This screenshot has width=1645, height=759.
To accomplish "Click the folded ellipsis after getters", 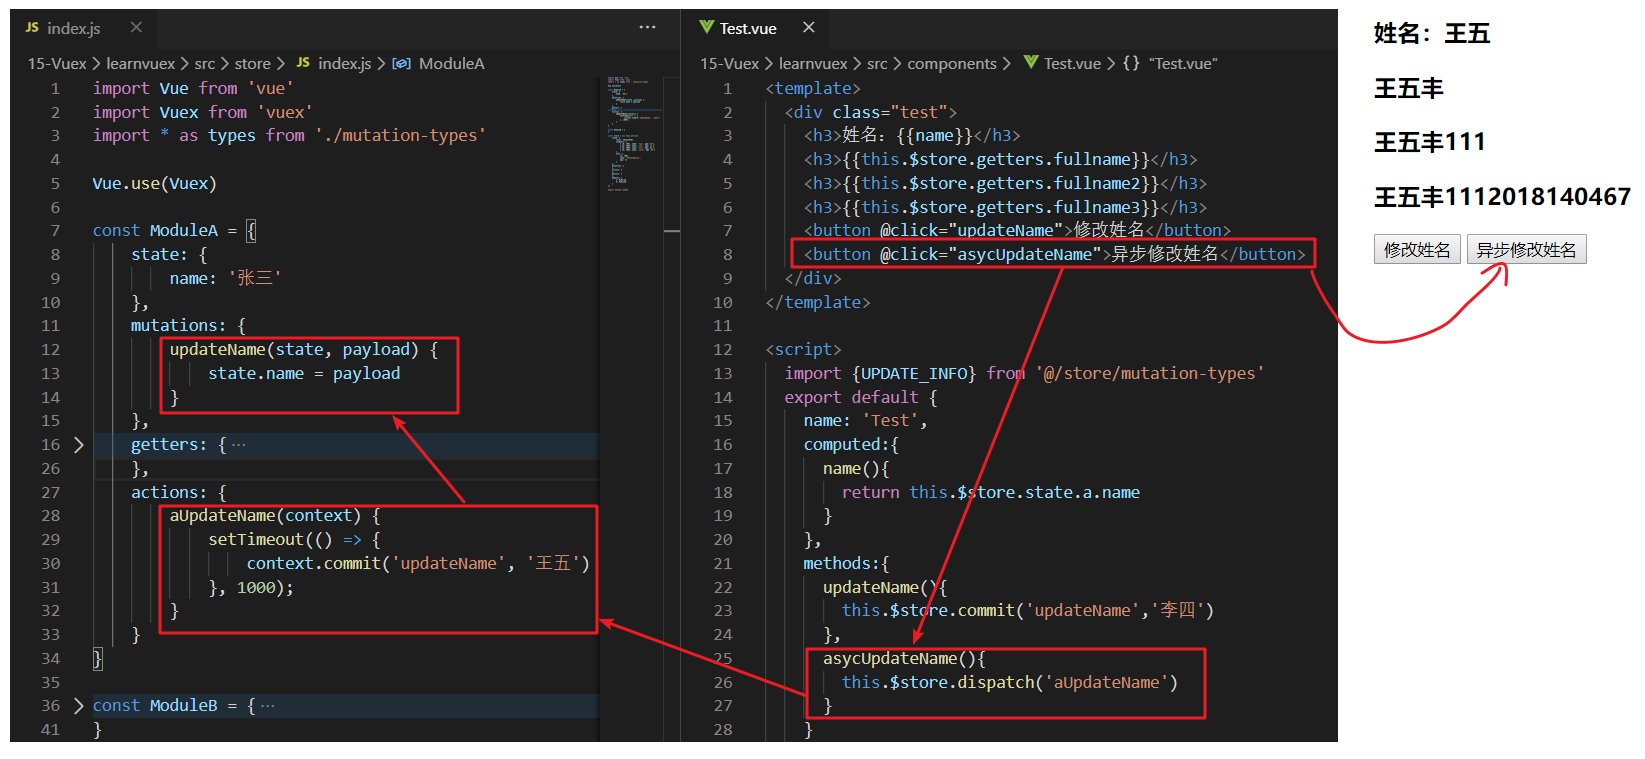I will (x=238, y=445).
